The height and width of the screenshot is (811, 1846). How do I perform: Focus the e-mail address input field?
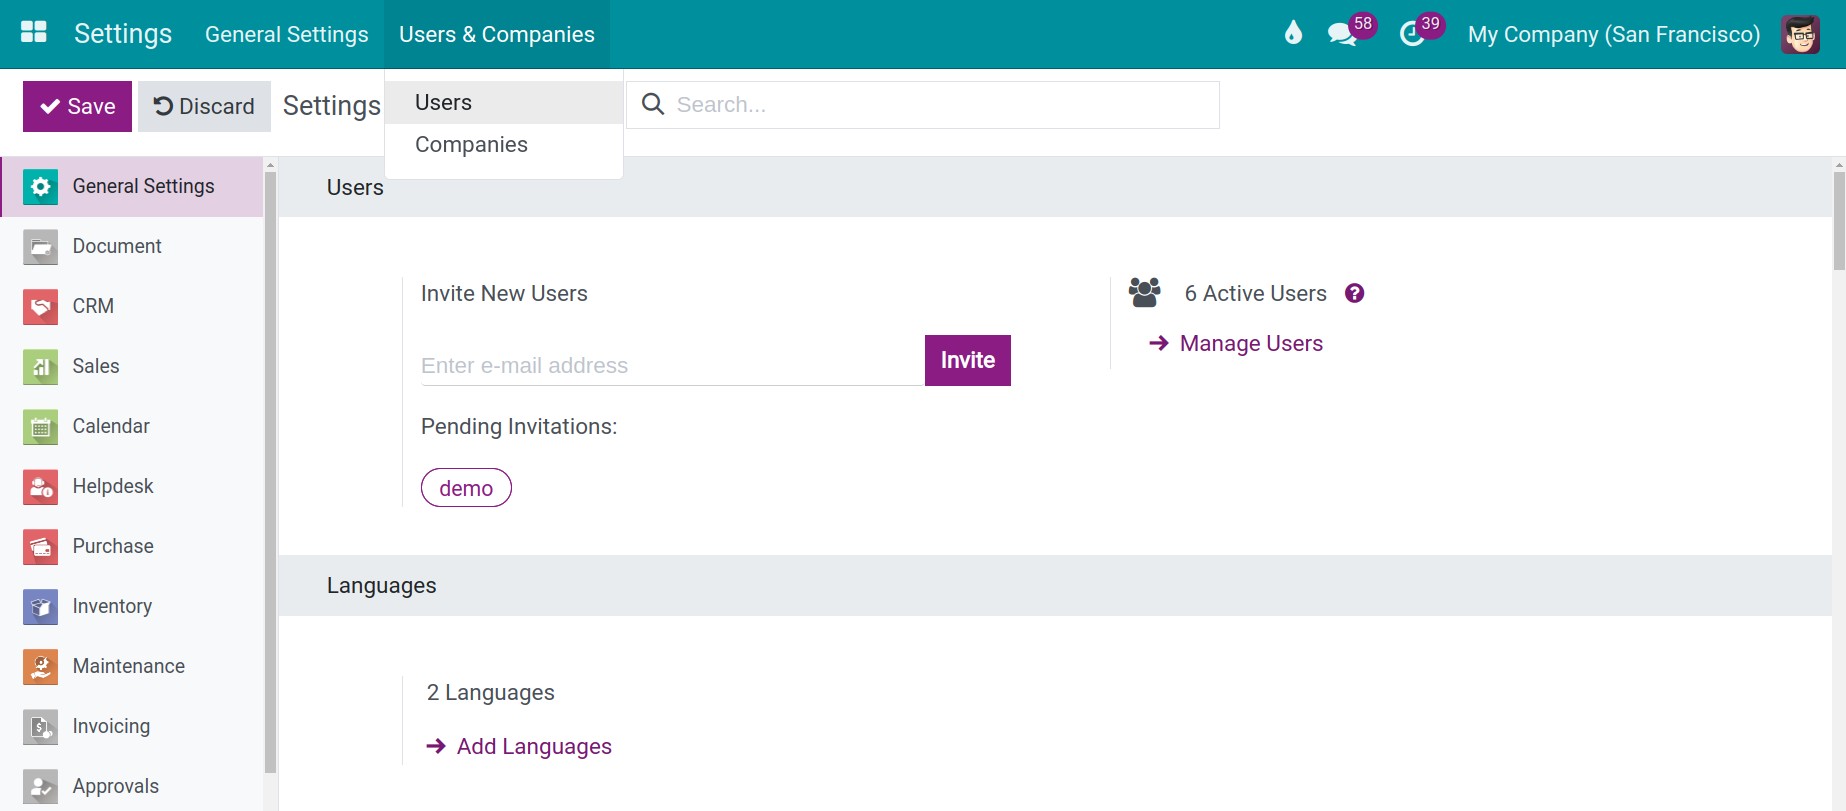click(672, 365)
